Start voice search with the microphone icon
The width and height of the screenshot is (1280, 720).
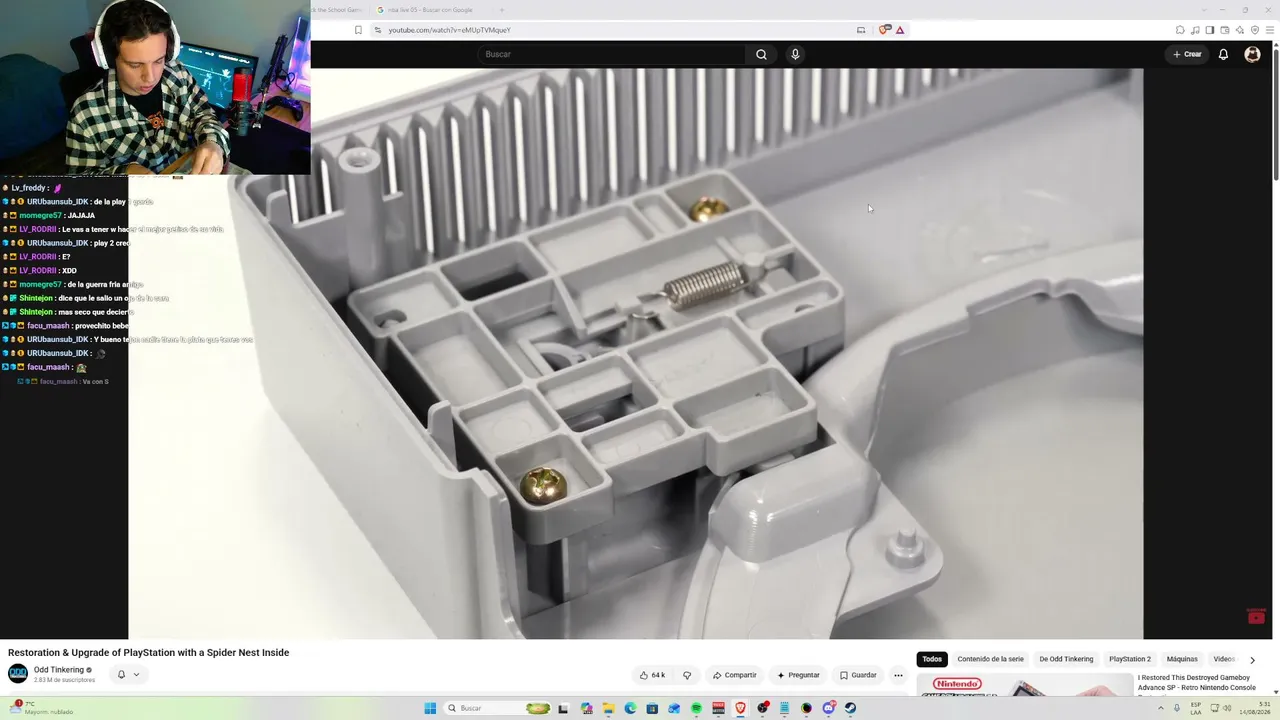click(x=795, y=54)
